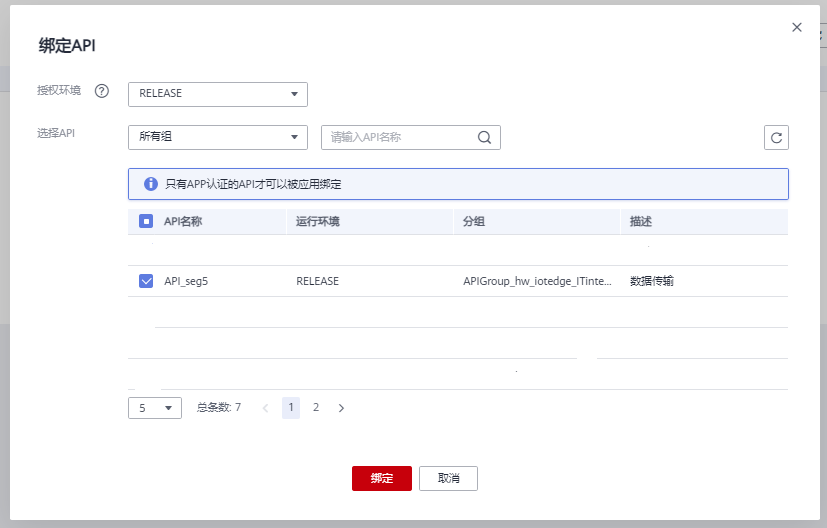Close the 绑定API dialog
Screen dimensions: 827x528
click(796, 27)
